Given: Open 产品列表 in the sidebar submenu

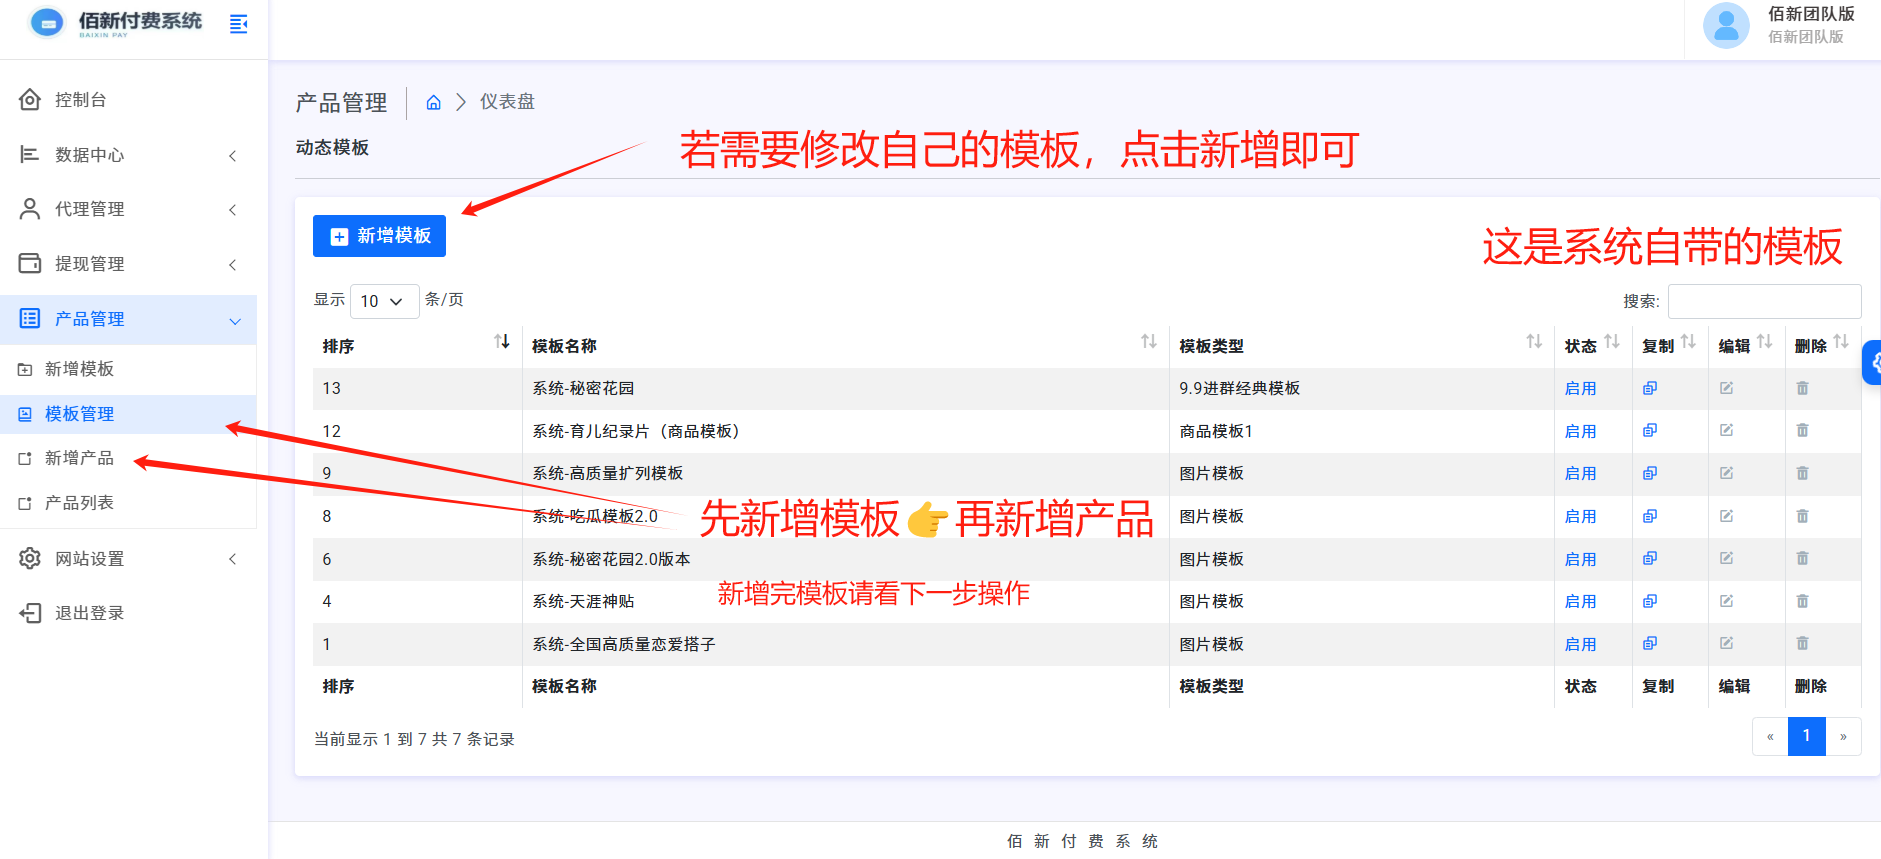Looking at the screenshot, I should tap(79, 503).
